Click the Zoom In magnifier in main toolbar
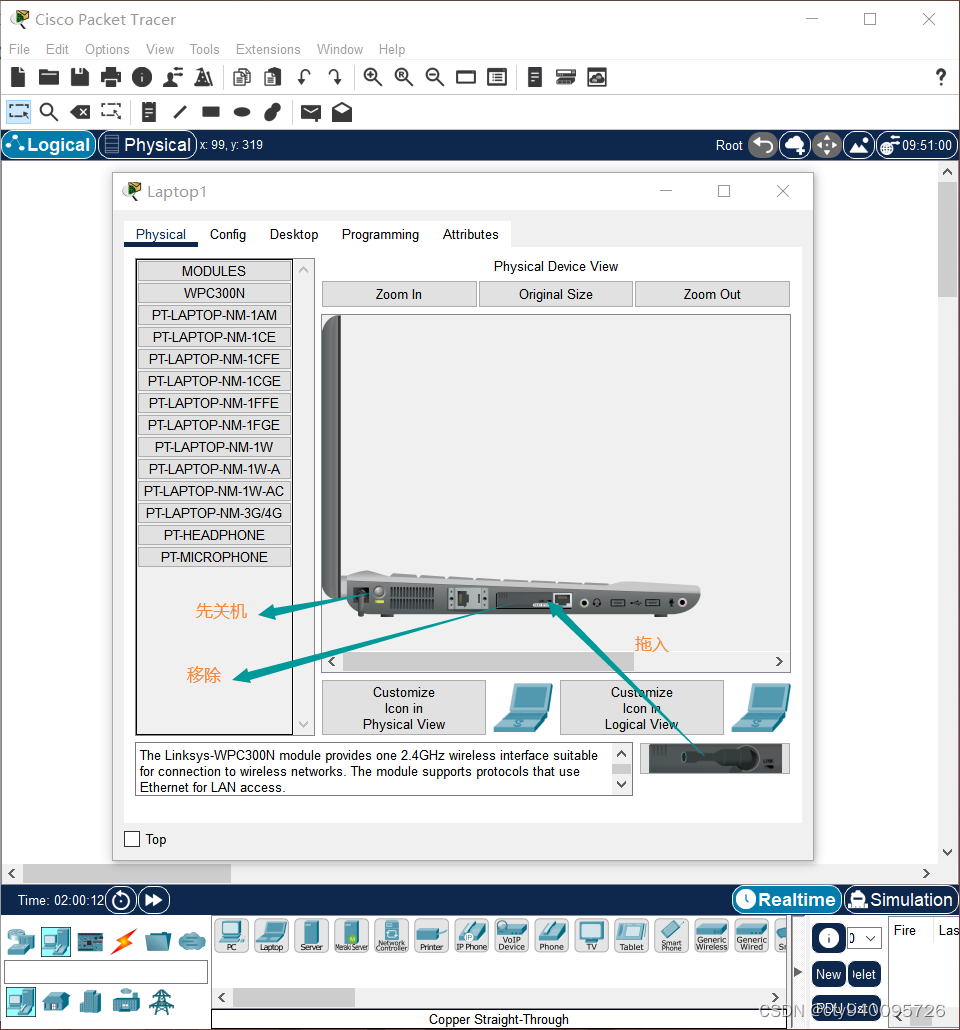 [x=373, y=78]
